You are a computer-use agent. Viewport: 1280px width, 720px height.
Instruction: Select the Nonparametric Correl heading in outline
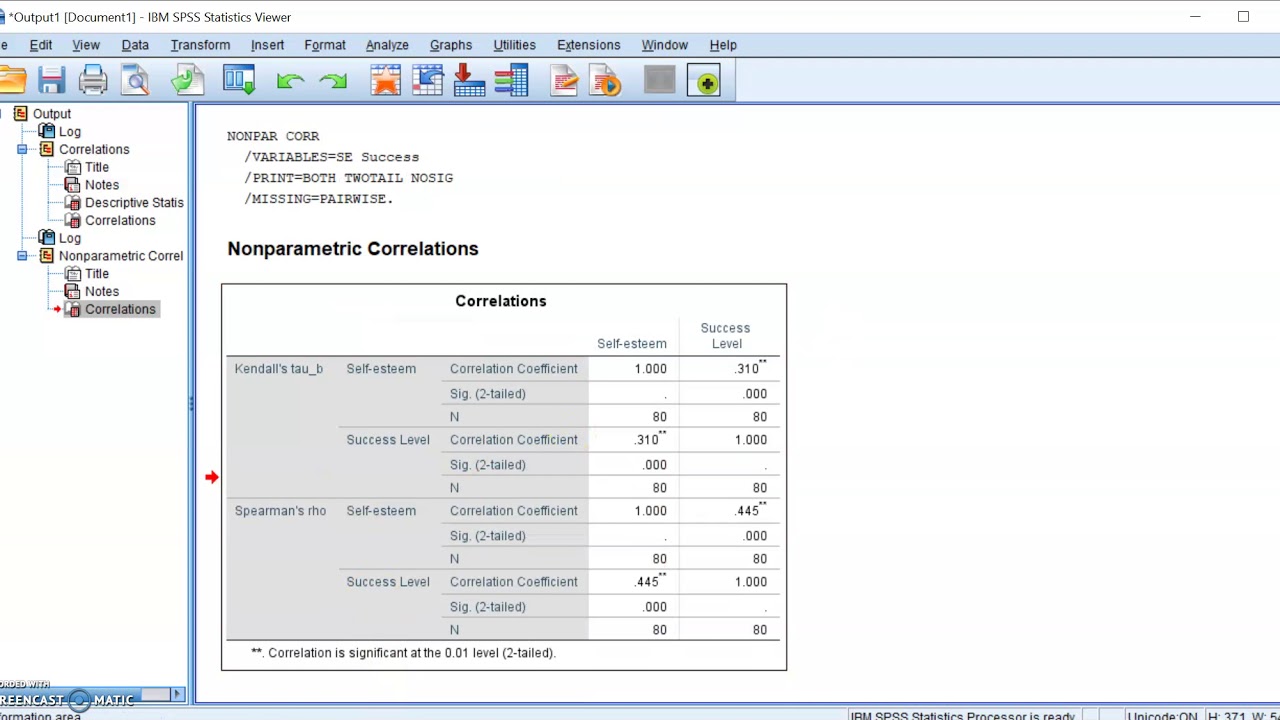[121, 256]
